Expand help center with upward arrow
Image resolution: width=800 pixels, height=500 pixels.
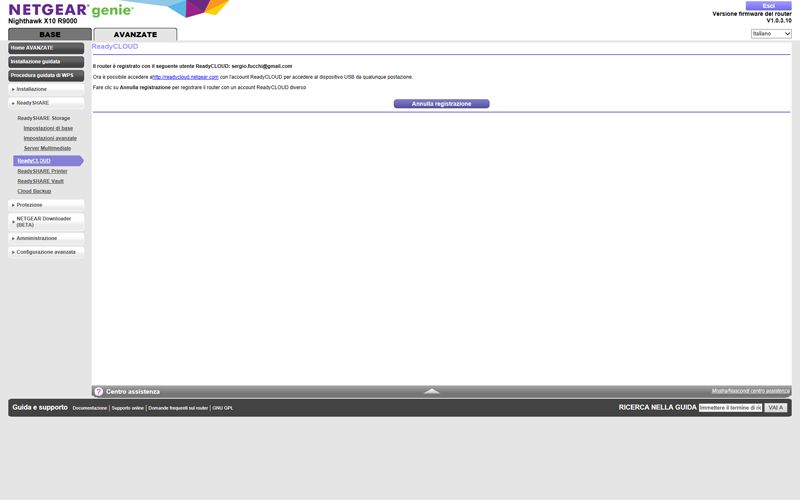(x=432, y=391)
